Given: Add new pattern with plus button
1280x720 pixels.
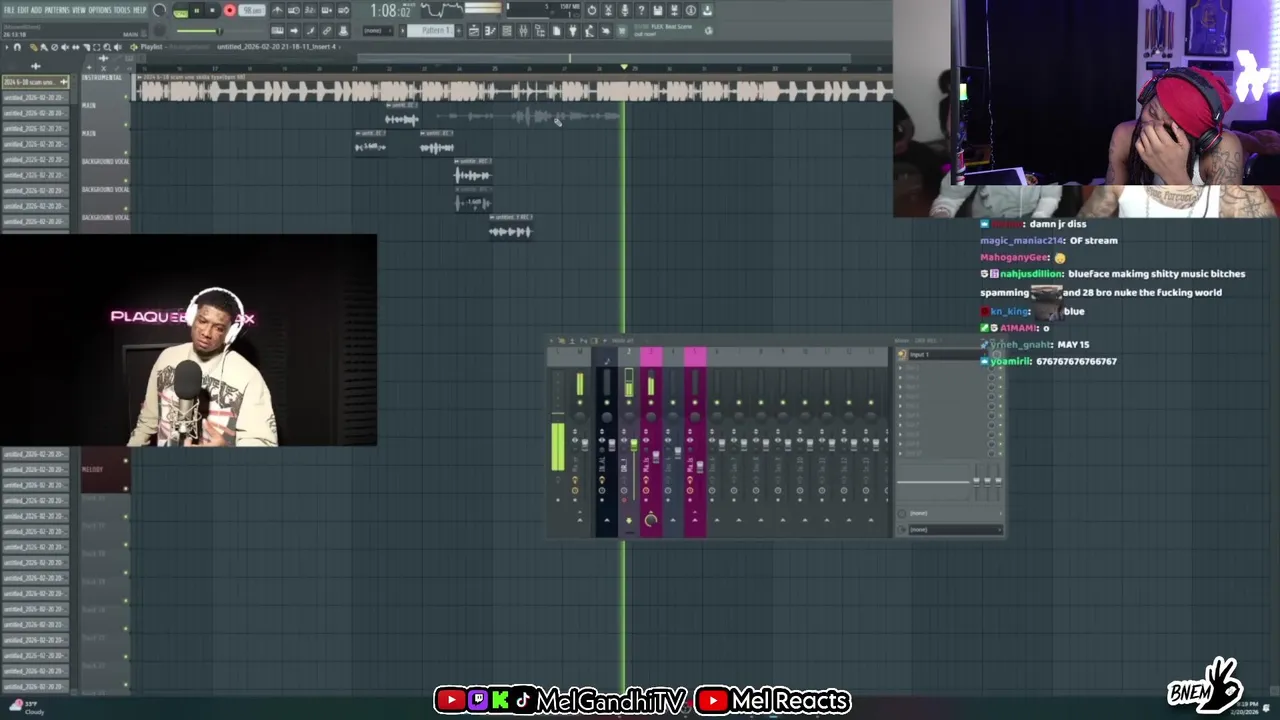Looking at the screenshot, I should click(459, 30).
